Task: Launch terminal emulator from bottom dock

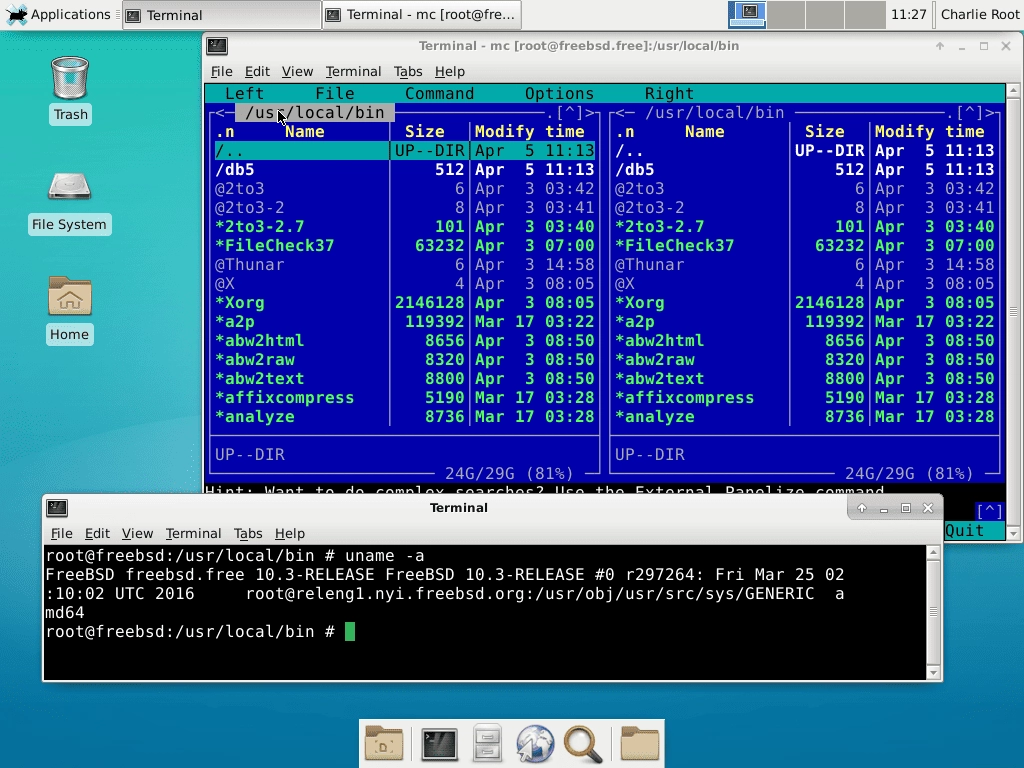Action: tap(439, 744)
